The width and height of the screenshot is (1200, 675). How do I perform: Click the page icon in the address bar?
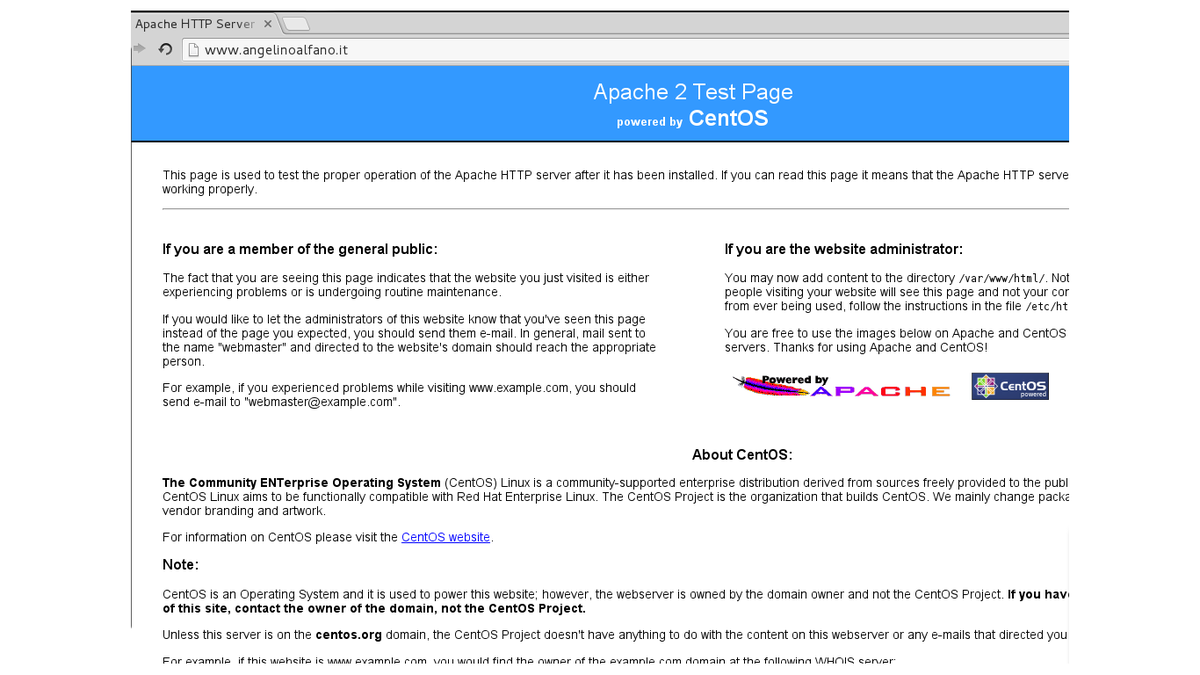point(194,50)
